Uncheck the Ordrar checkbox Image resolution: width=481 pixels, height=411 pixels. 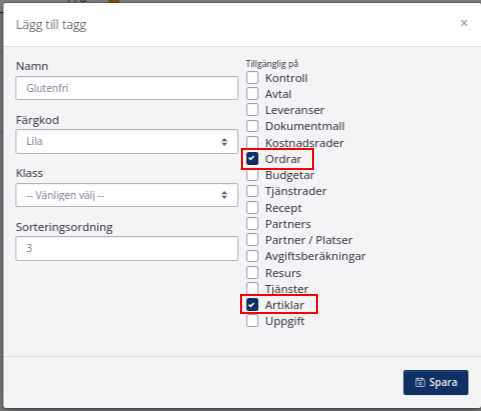[252, 159]
